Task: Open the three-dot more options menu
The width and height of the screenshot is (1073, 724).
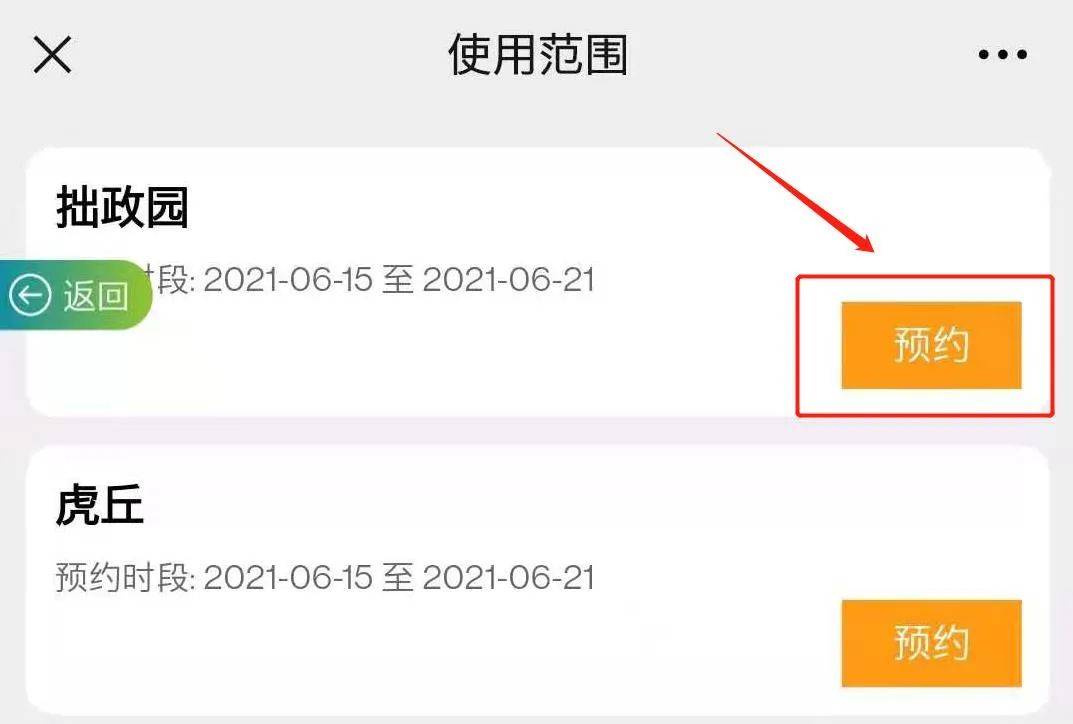Action: [1003, 55]
